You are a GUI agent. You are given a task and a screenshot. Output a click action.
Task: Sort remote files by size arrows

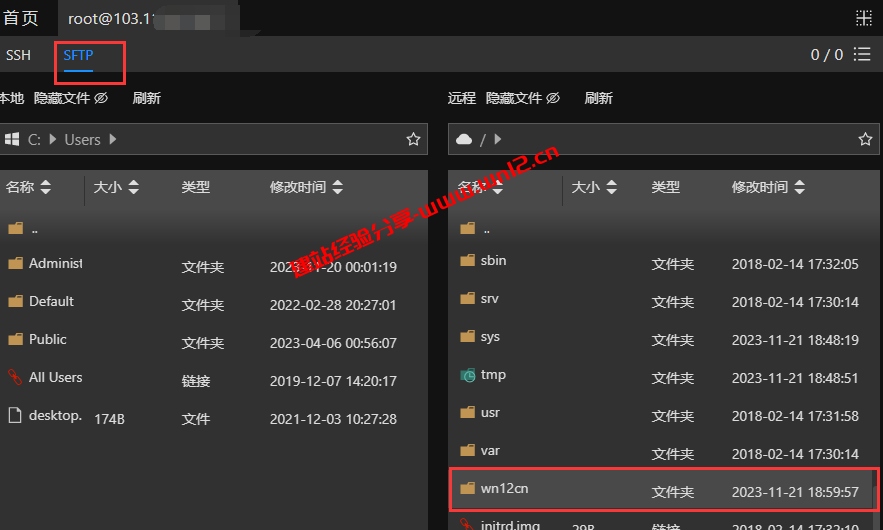(612, 187)
